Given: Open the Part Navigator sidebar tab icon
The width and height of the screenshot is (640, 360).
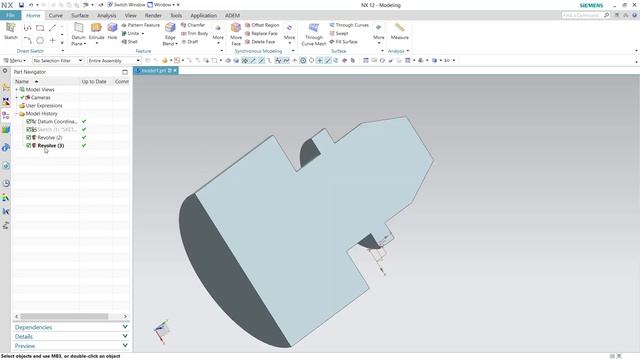Looking at the screenshot, I should pyautogui.click(x=6, y=116).
